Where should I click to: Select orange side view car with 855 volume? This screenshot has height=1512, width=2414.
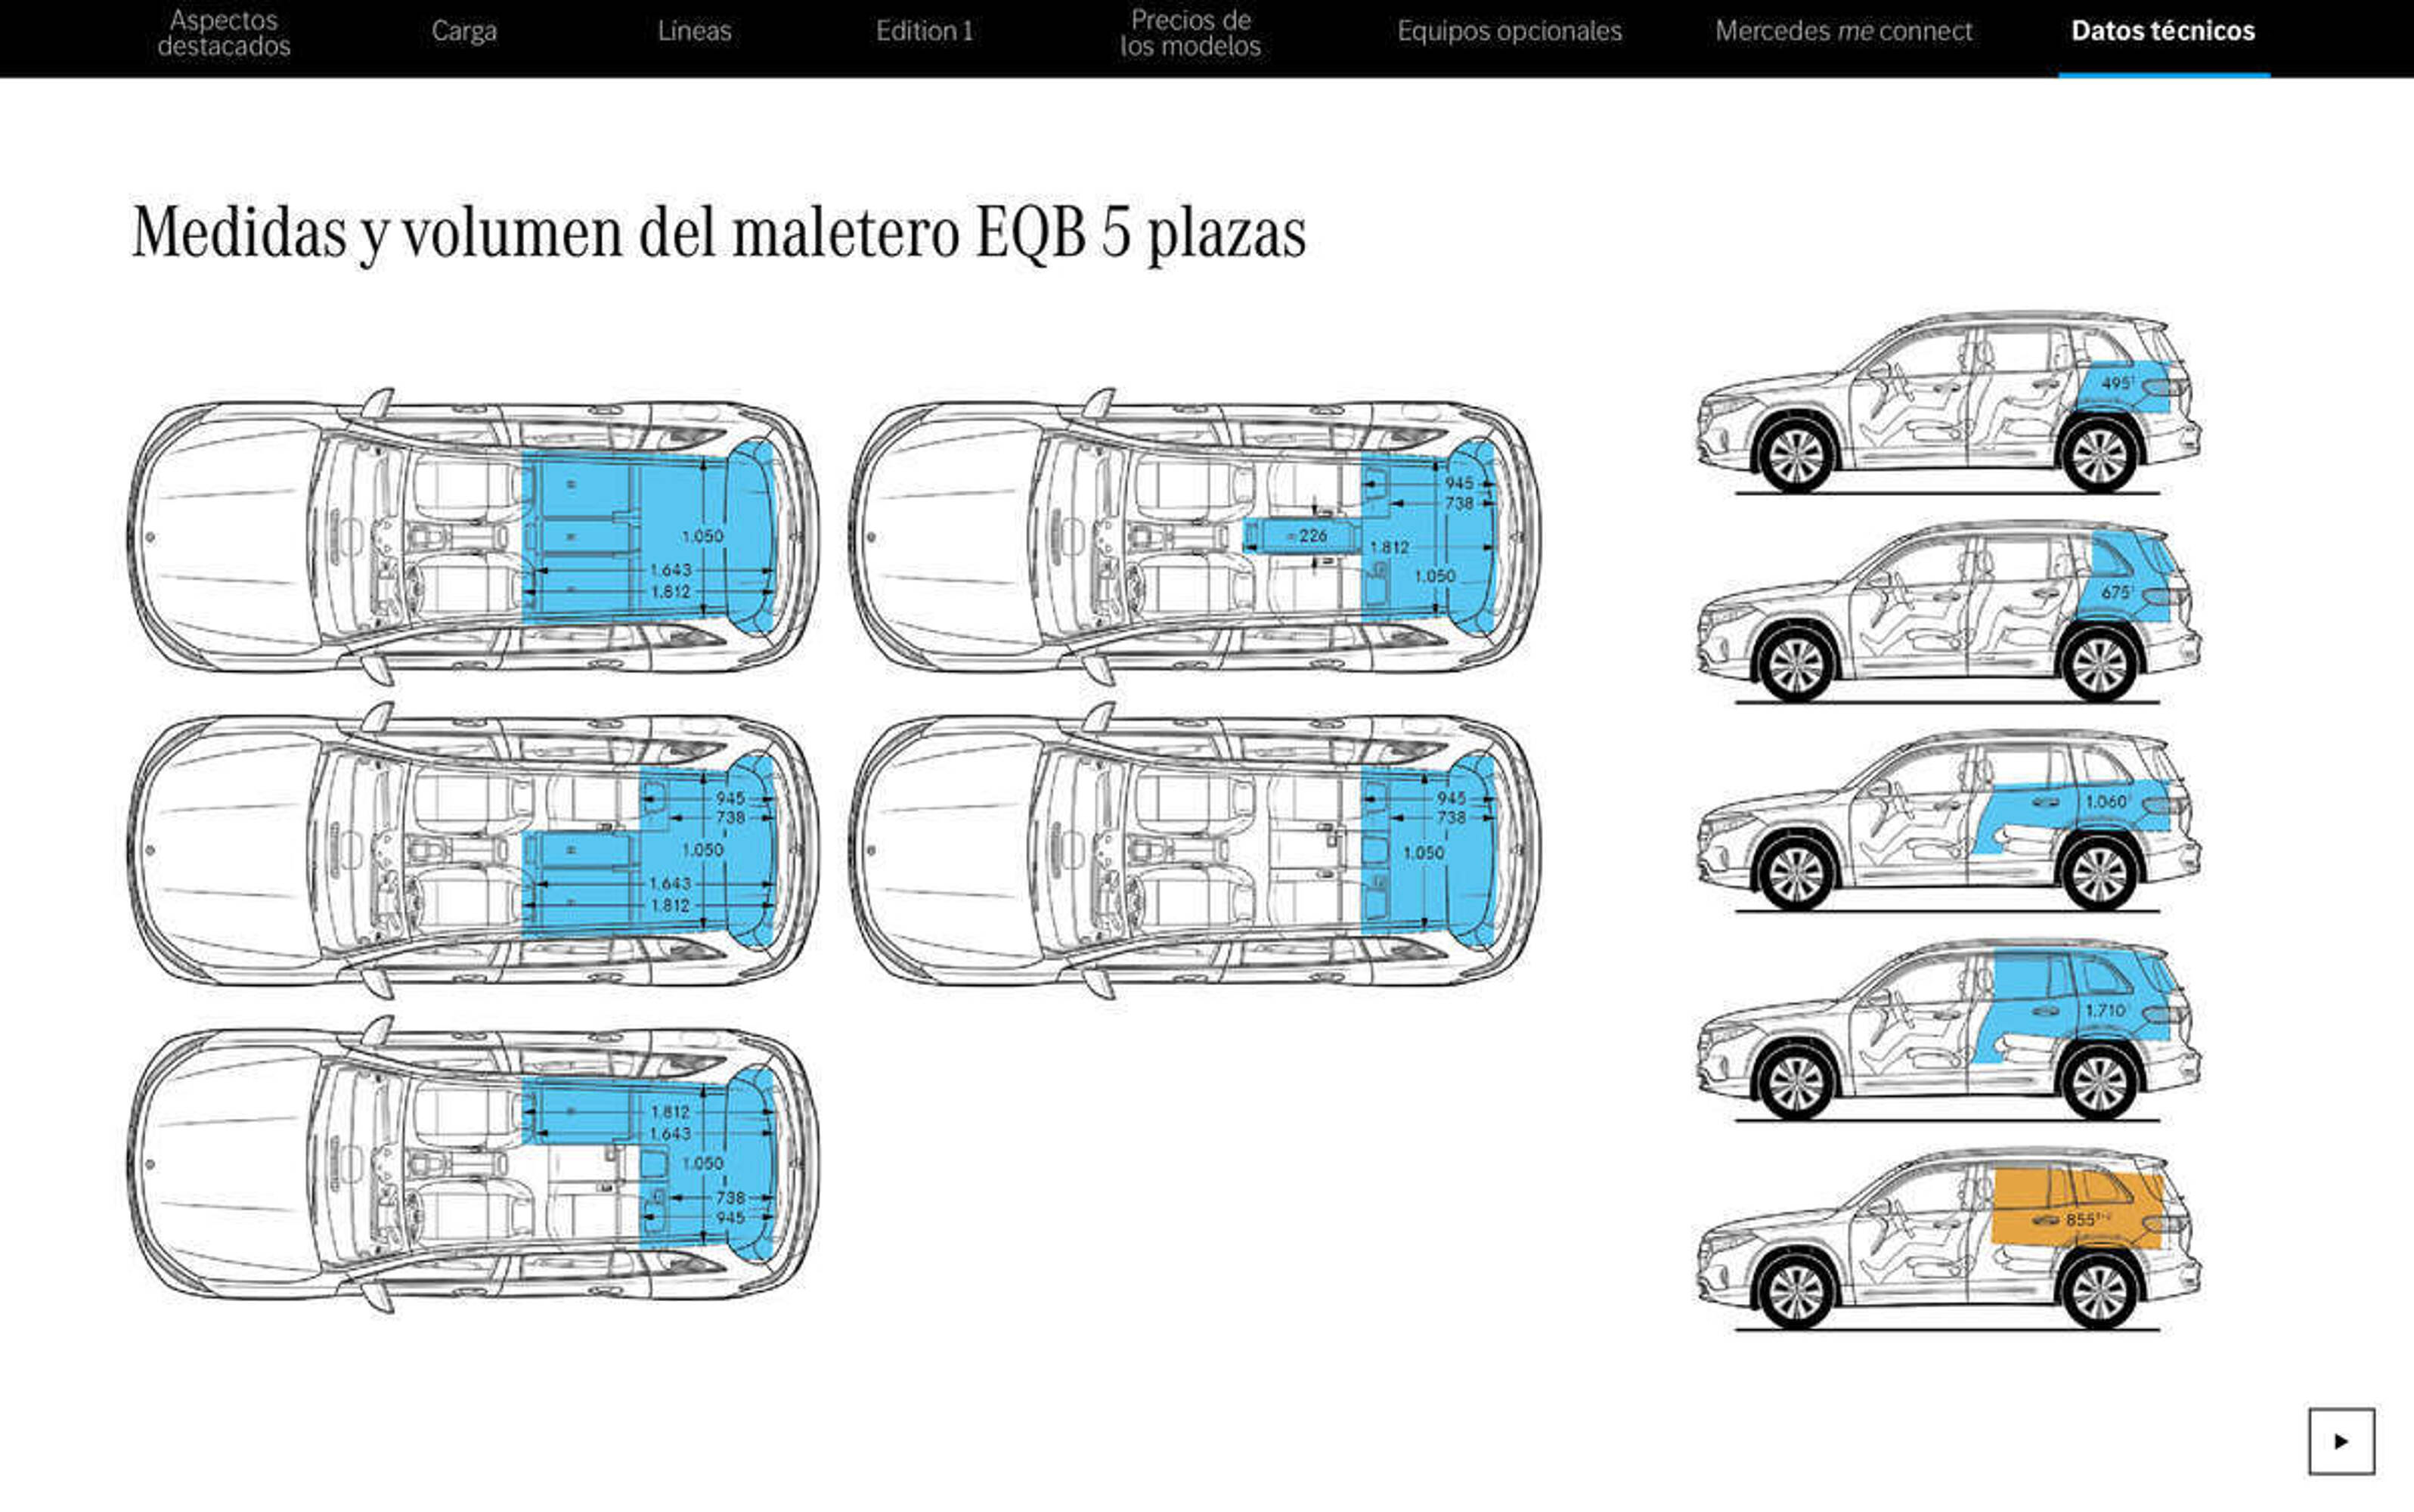(1948, 1240)
